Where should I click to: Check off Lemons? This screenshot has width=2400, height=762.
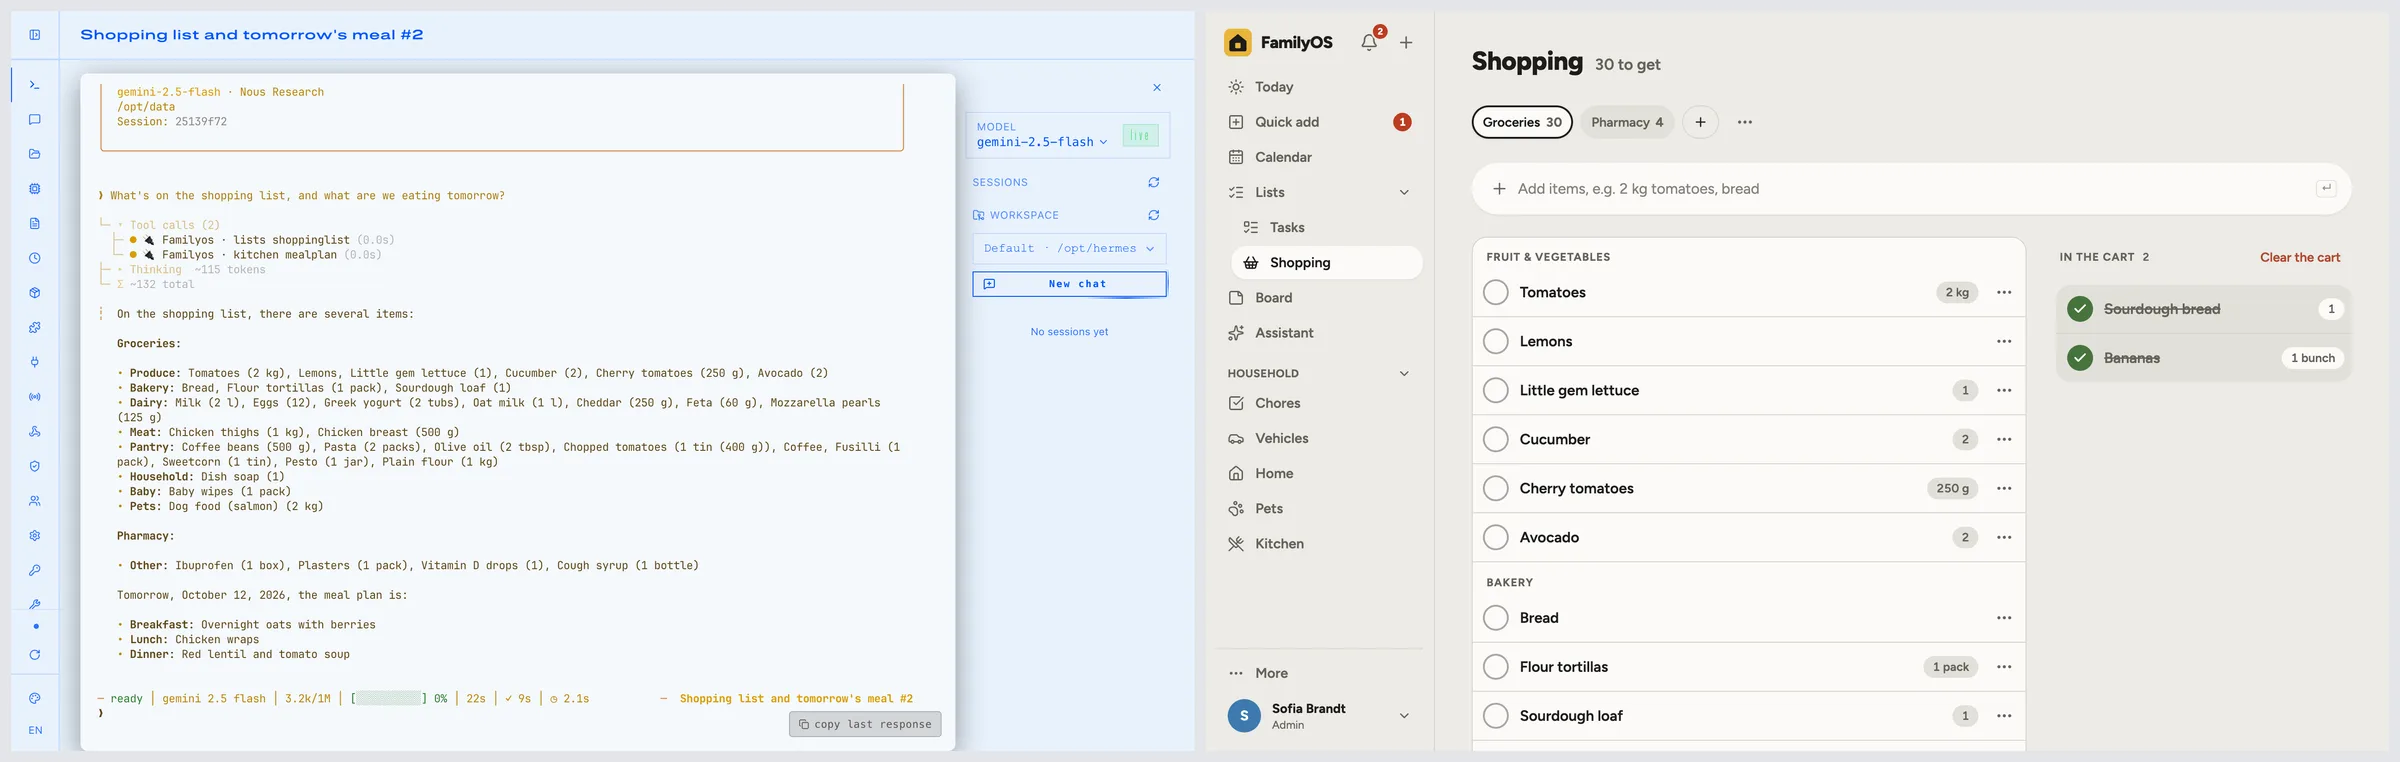click(1496, 341)
